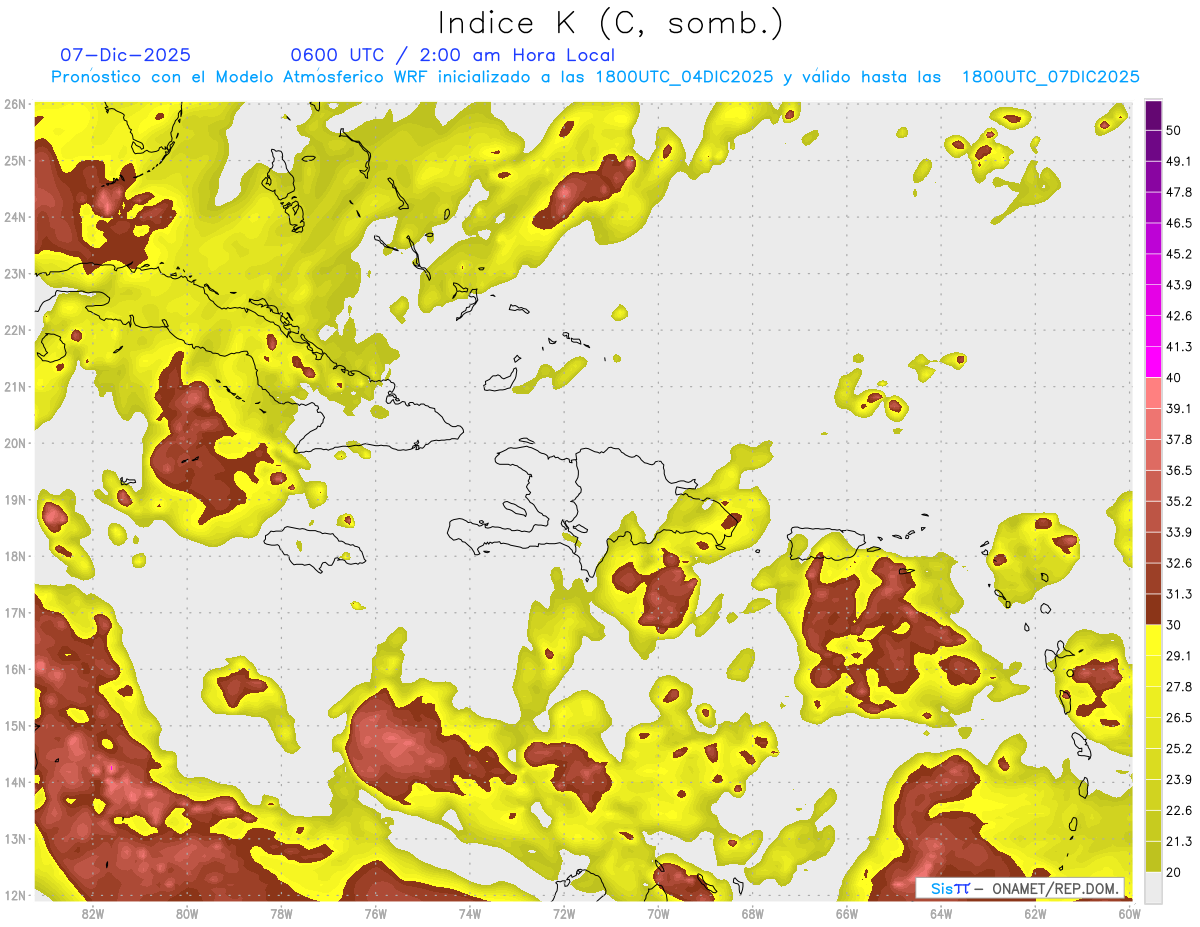The height and width of the screenshot is (927, 1200).
Task: Click the latitude axis label "19N"
Action: [x=14, y=499]
